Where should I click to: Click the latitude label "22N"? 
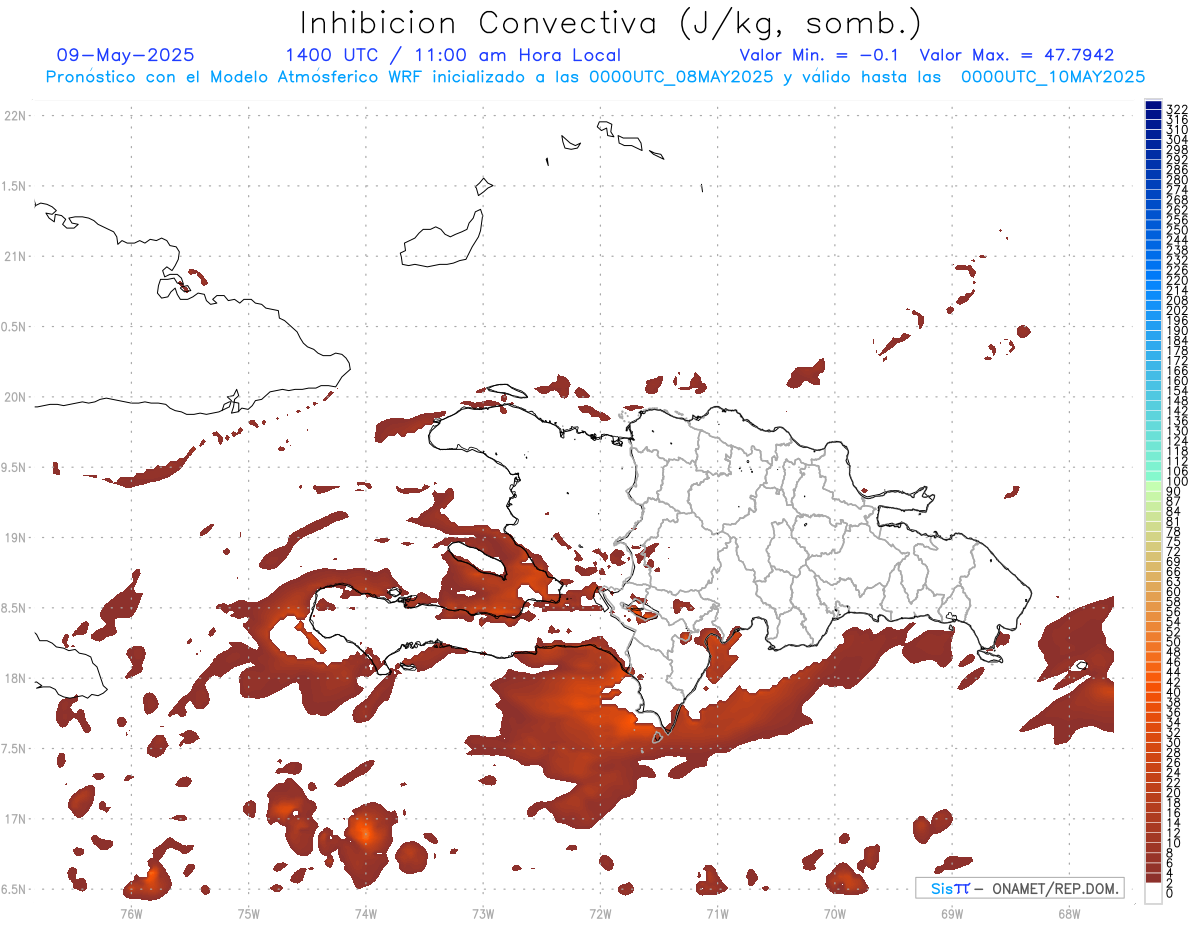pos(15,116)
